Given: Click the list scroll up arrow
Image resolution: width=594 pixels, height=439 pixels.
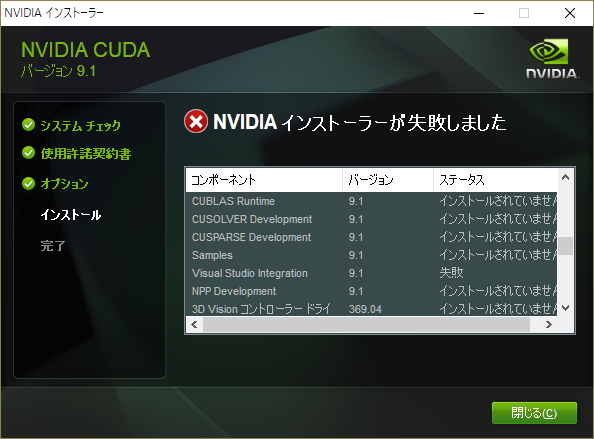Looking at the screenshot, I should [x=566, y=177].
